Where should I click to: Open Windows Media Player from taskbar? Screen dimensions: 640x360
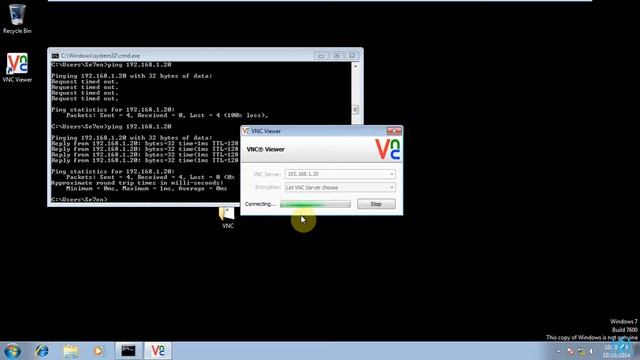(x=98, y=351)
